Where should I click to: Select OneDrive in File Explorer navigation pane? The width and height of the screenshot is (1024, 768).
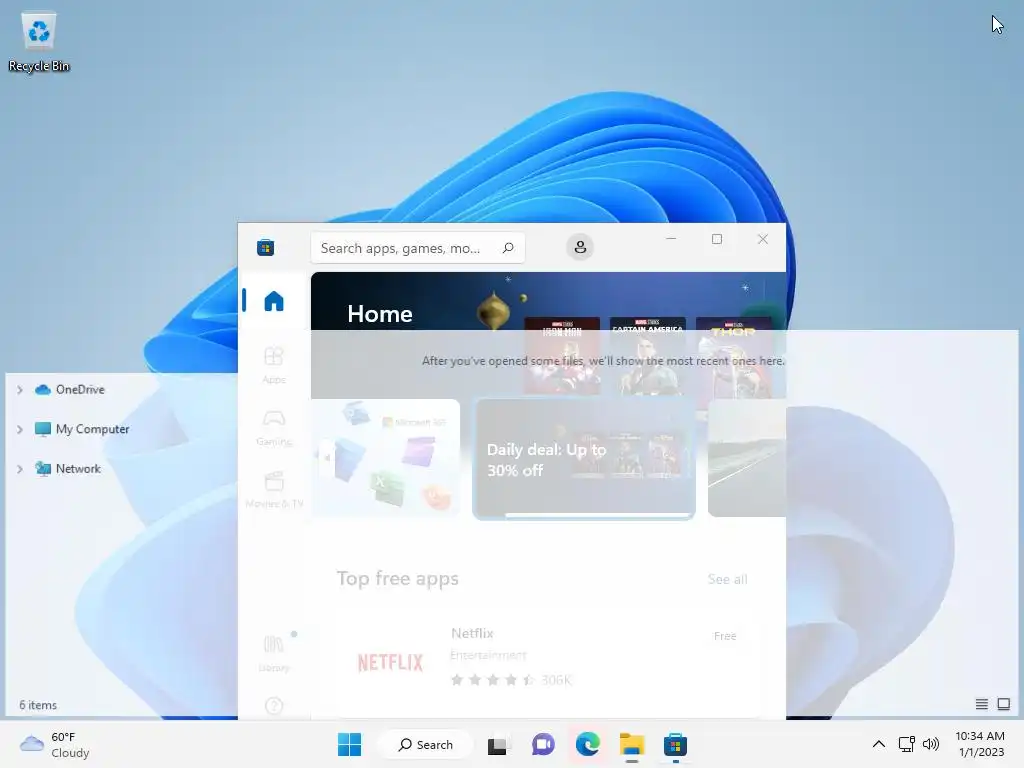70,390
